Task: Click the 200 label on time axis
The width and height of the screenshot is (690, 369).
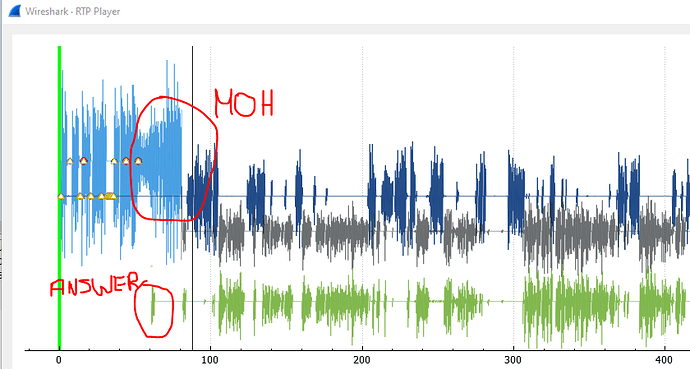Action: (362, 360)
